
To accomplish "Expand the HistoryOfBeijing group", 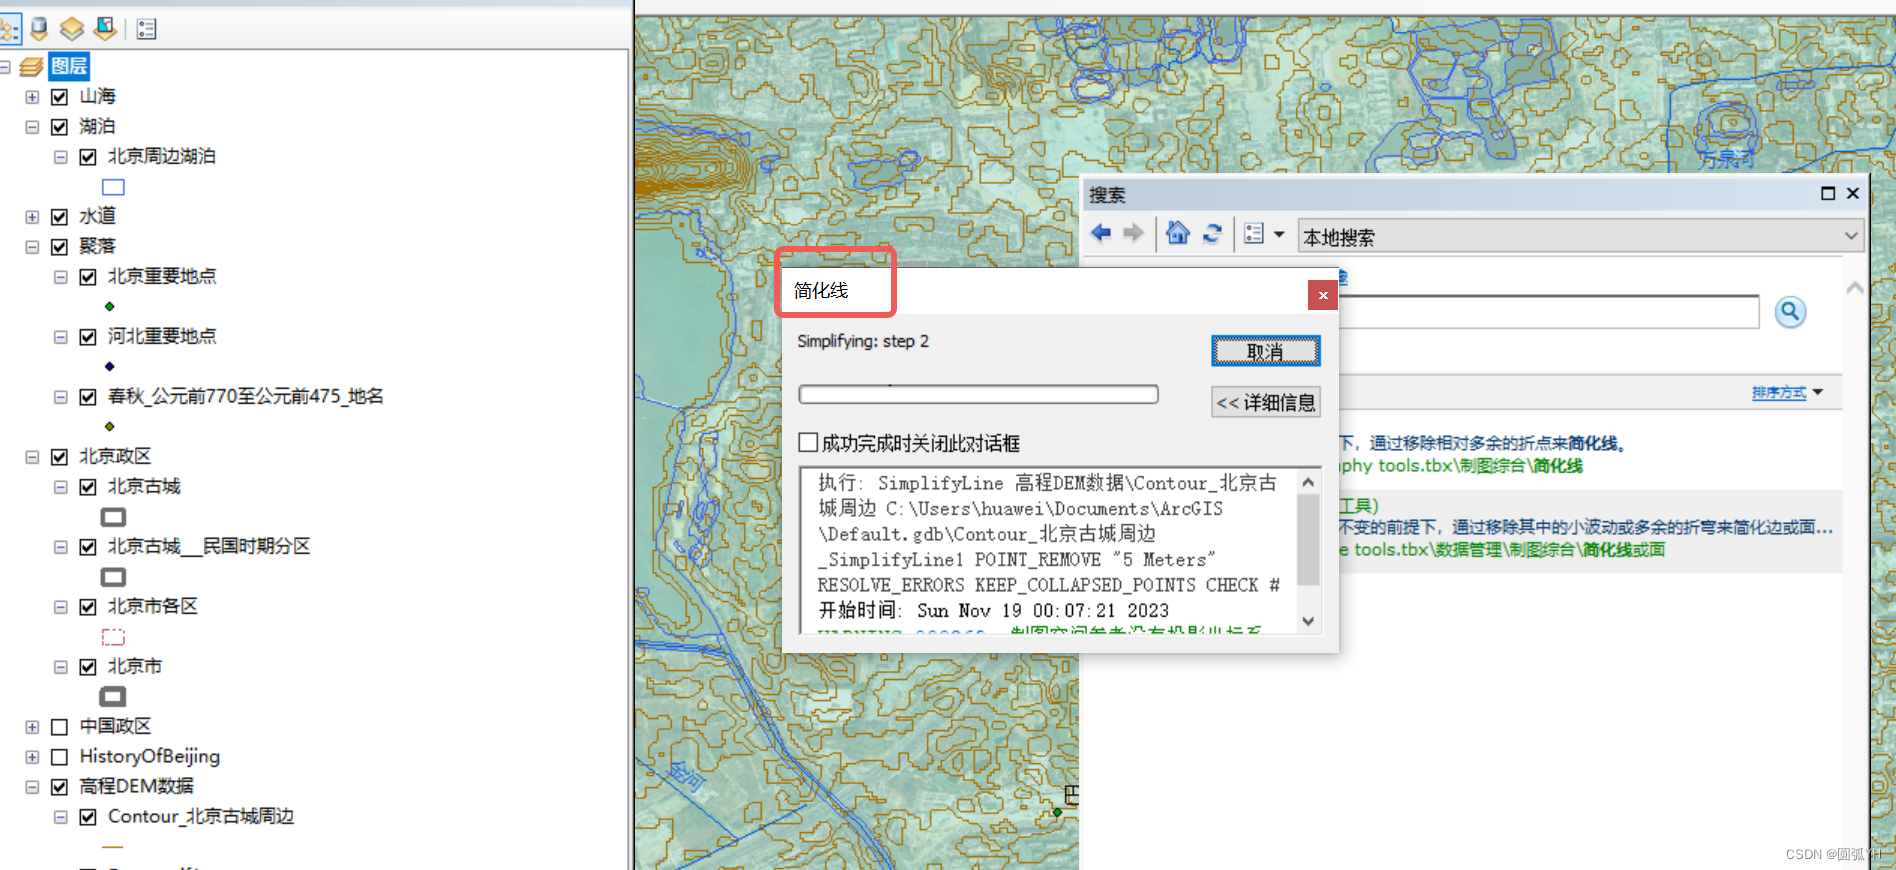I will point(32,757).
